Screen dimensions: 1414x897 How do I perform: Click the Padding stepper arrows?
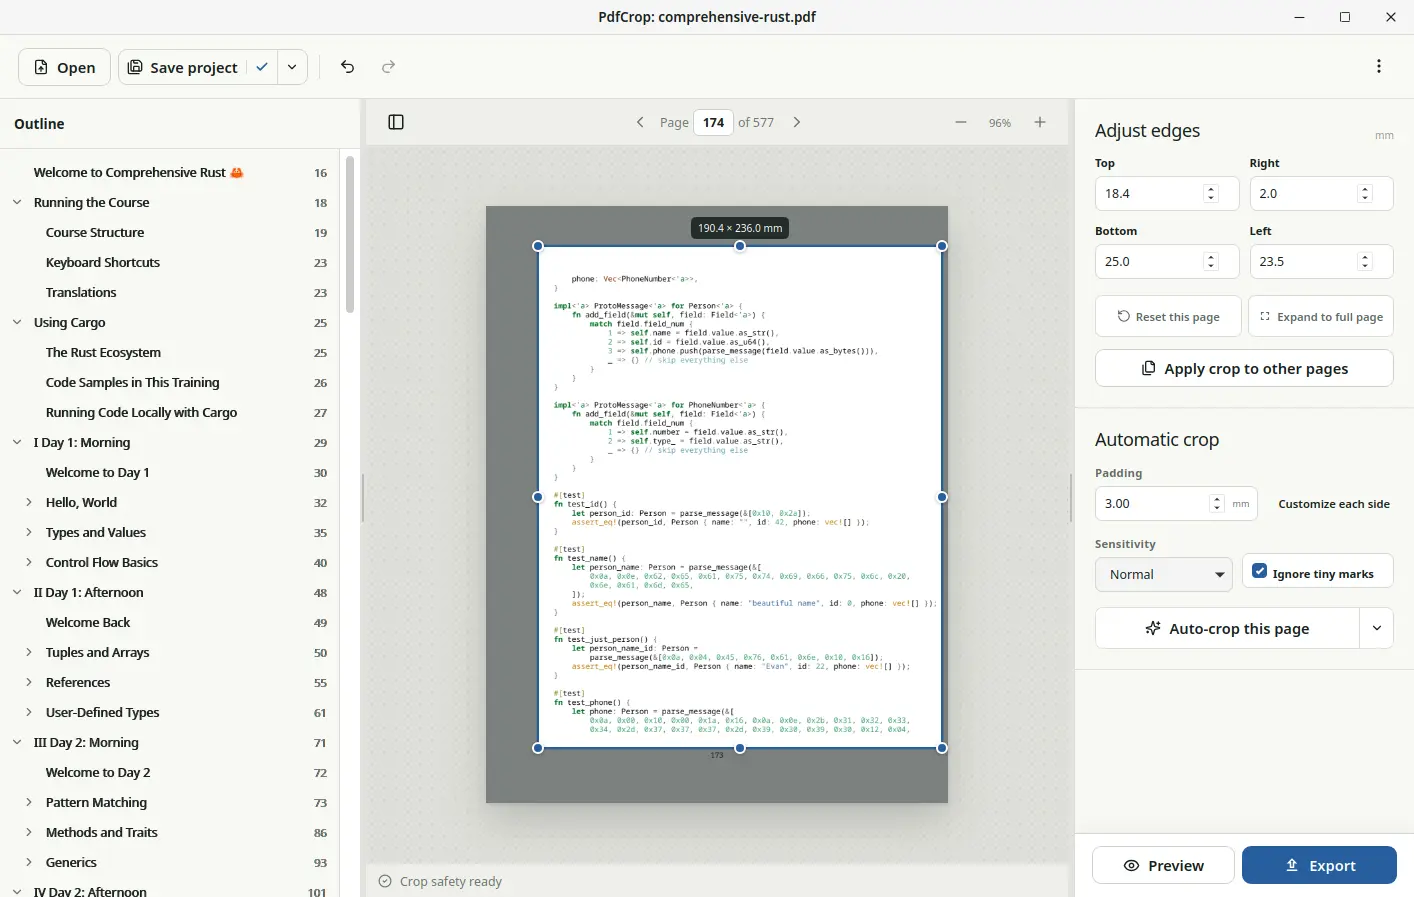pos(1217,504)
